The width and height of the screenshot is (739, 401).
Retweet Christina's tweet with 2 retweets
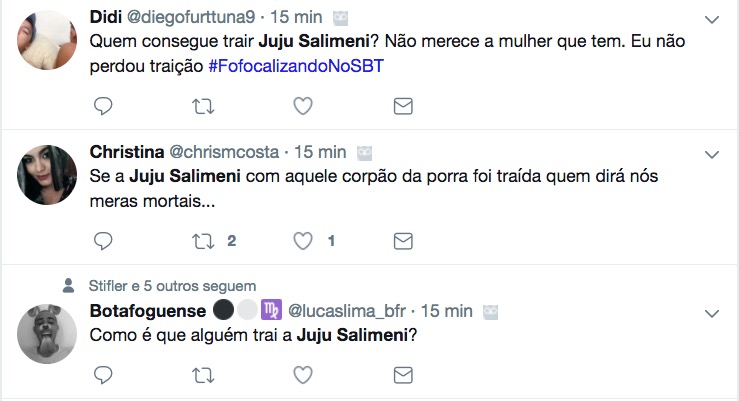click(202, 241)
